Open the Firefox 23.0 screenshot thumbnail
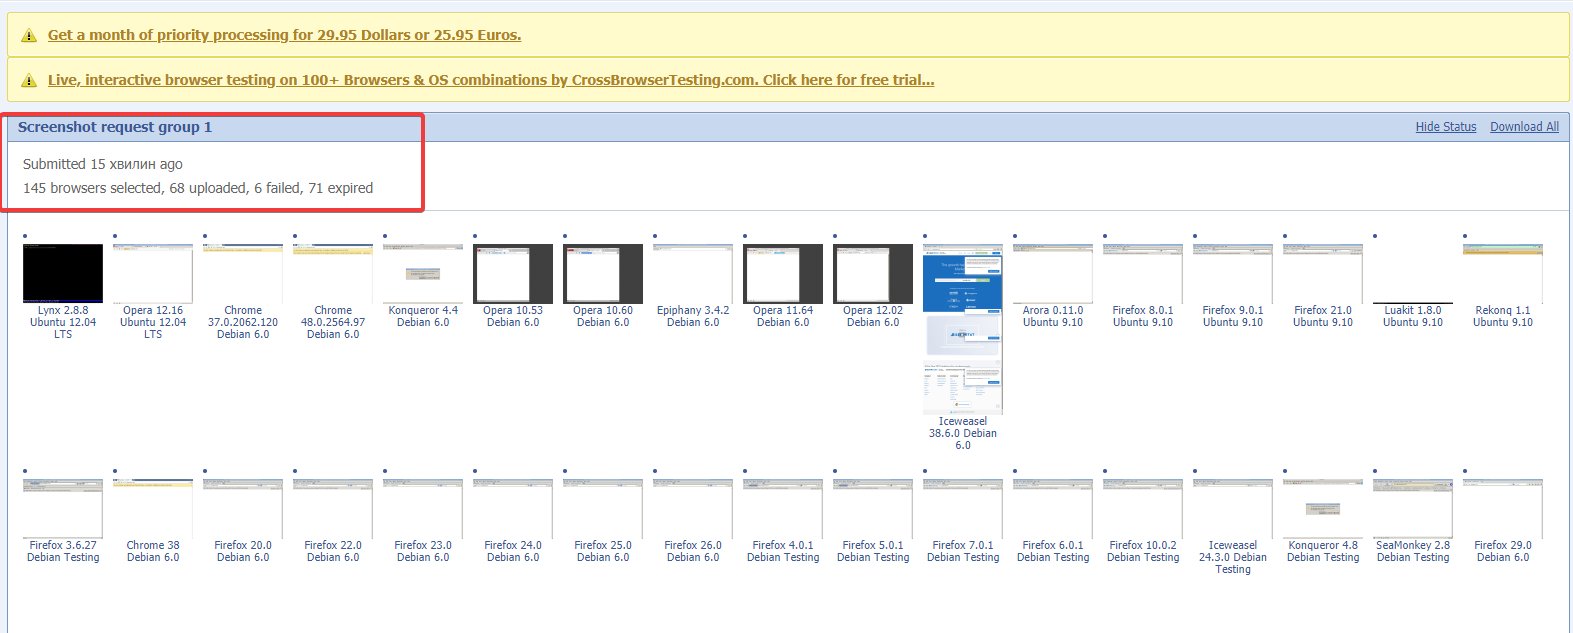The image size is (1573, 633). 423,508
